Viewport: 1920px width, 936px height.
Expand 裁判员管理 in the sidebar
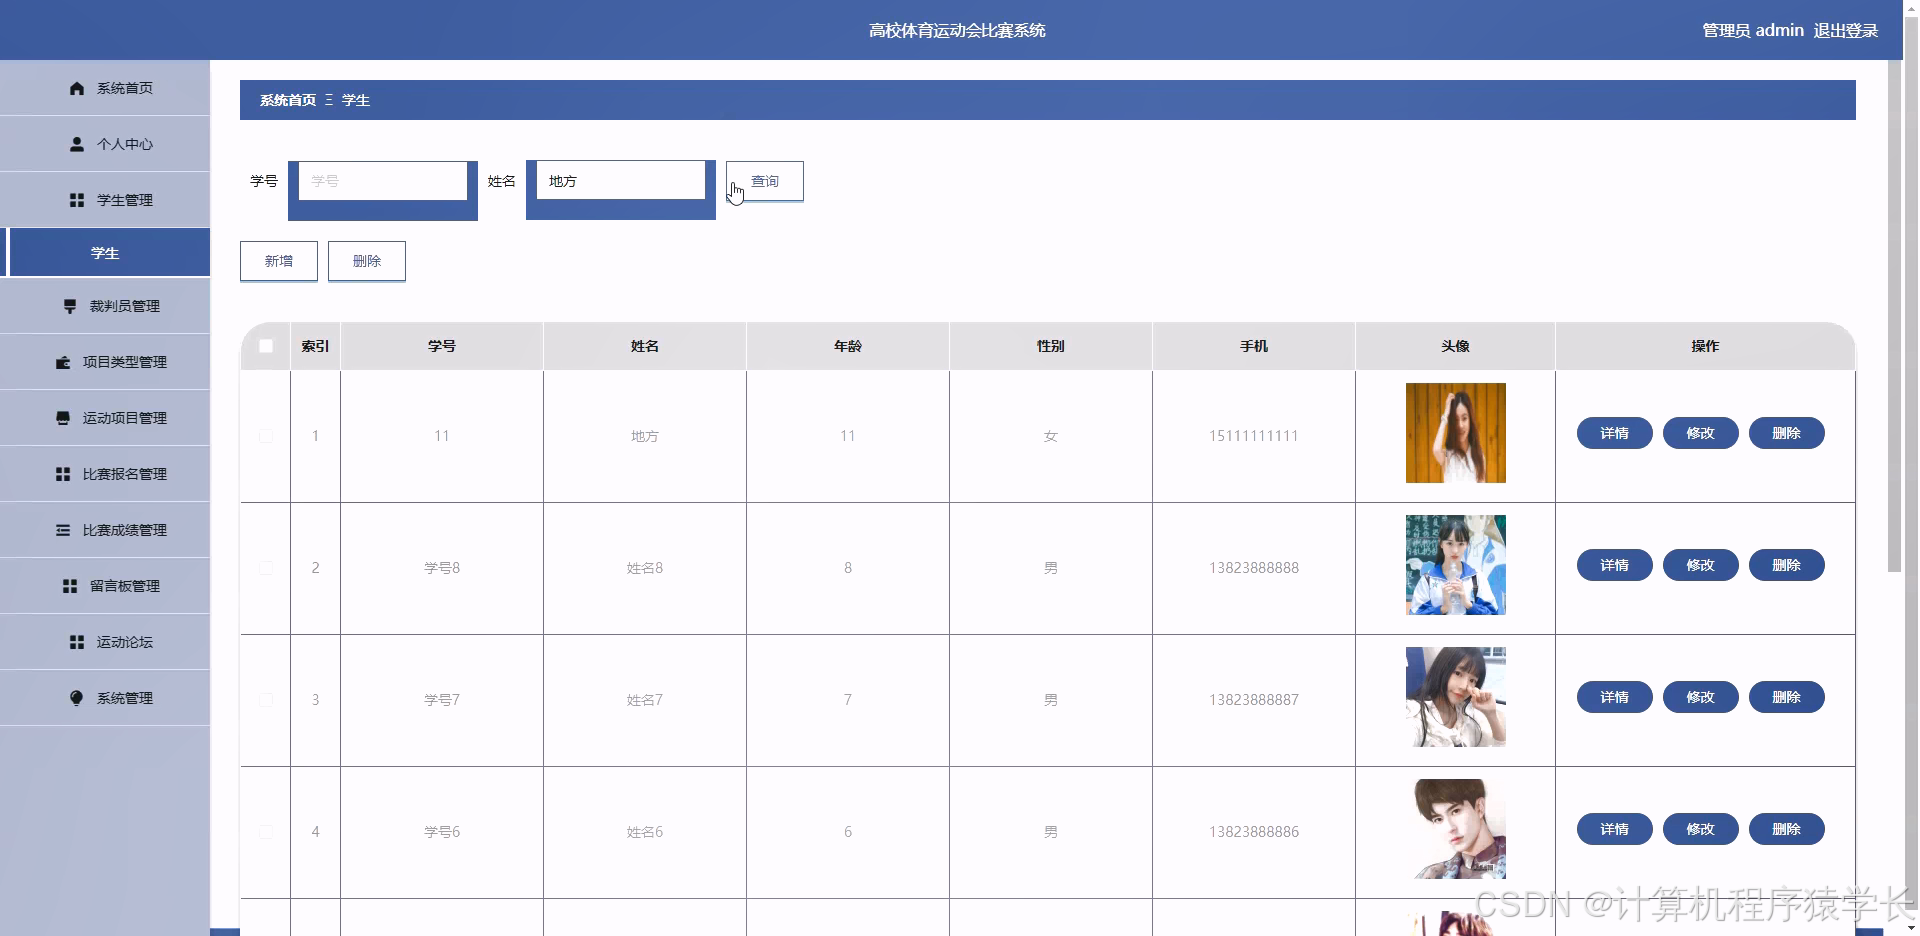click(105, 306)
